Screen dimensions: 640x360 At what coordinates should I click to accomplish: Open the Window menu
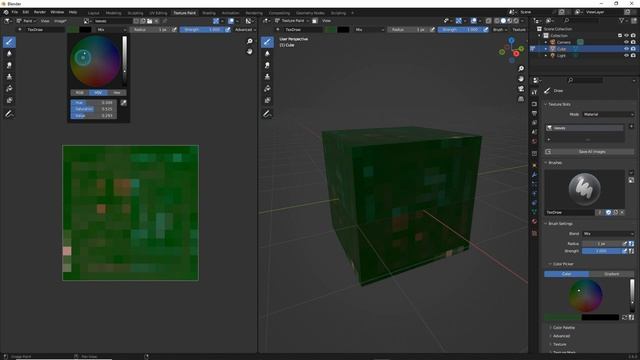(57, 12)
